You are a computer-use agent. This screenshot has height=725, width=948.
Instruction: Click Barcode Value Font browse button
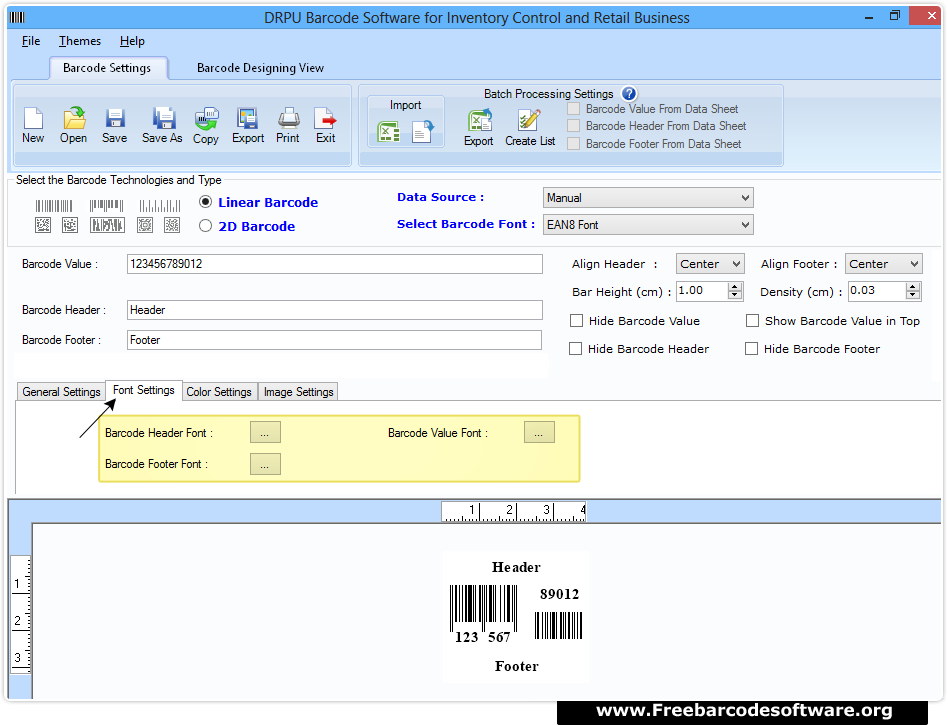539,433
